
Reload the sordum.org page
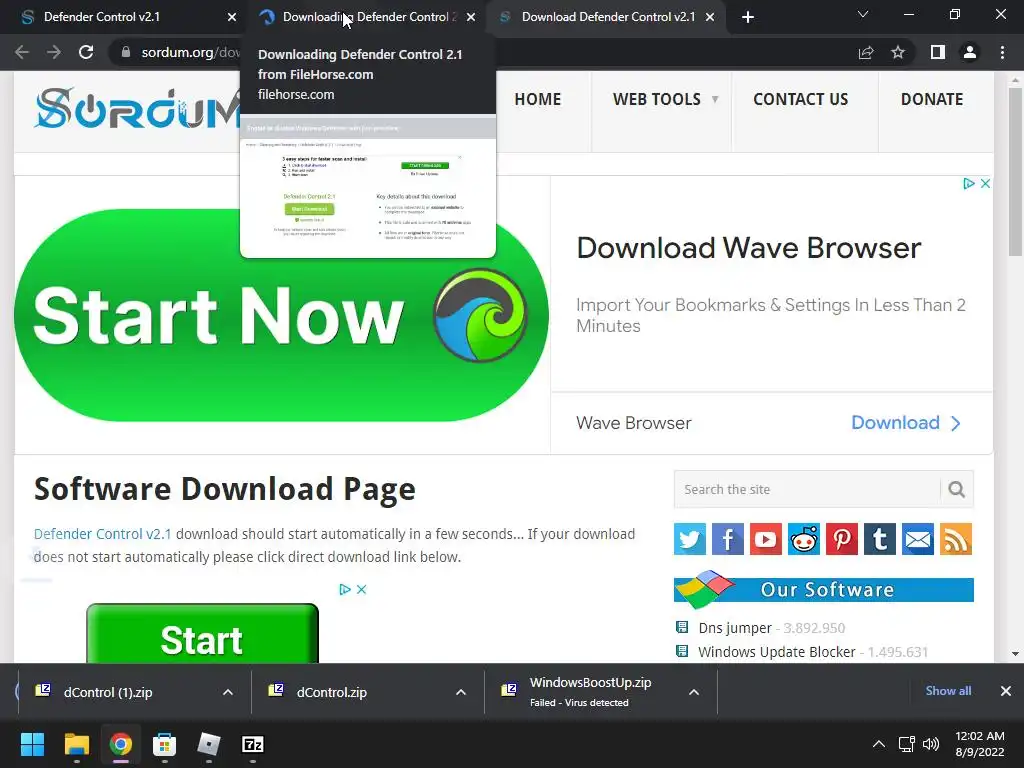pyautogui.click(x=86, y=52)
